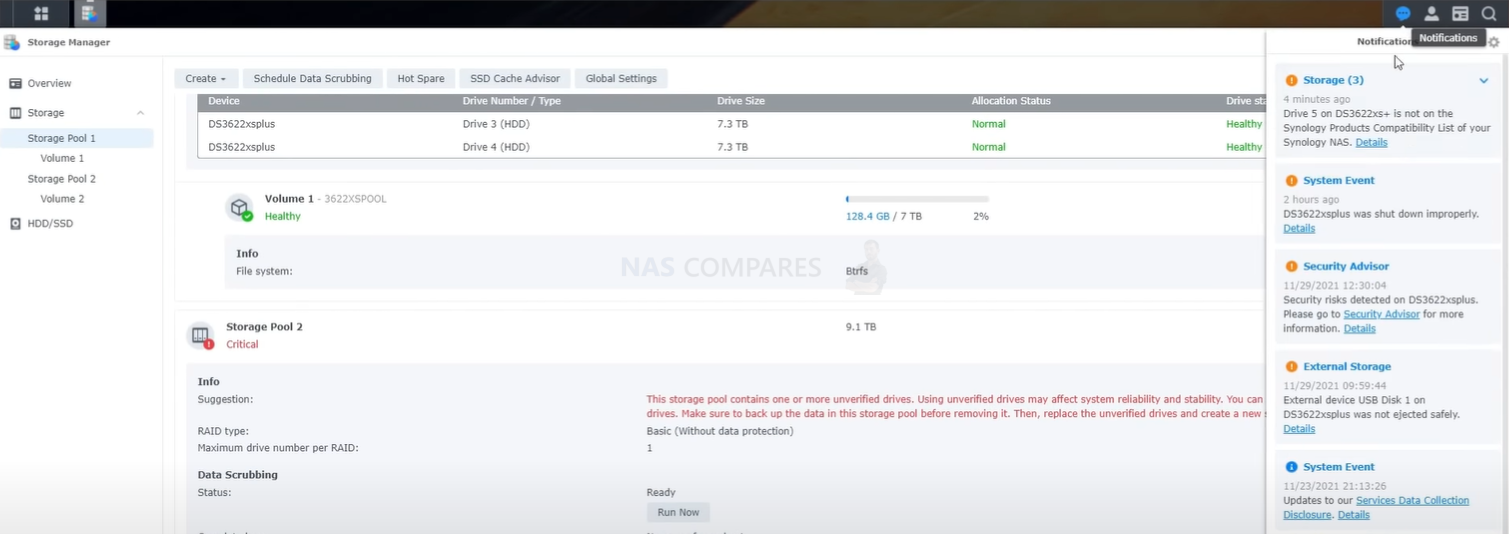Click the Storage (3) notification title
This screenshot has width=1509, height=534.
(1333, 80)
